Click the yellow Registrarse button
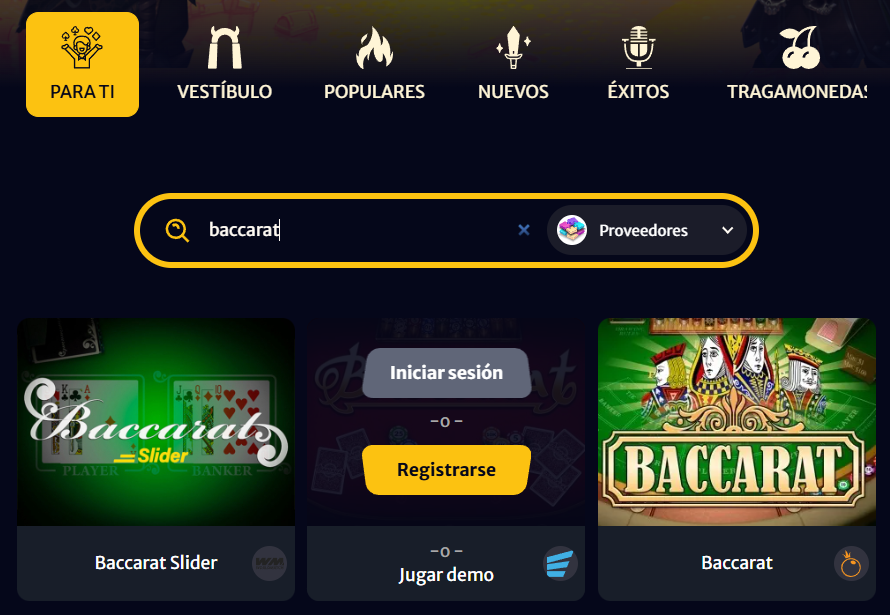 coord(447,470)
